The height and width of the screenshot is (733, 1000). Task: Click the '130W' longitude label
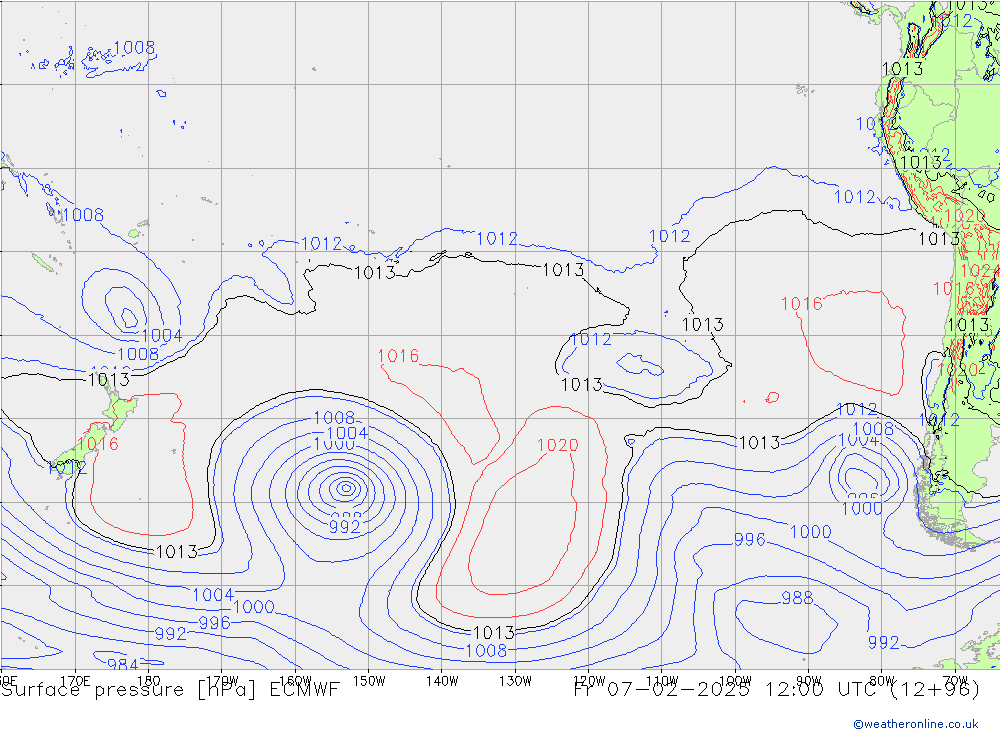[x=515, y=681]
